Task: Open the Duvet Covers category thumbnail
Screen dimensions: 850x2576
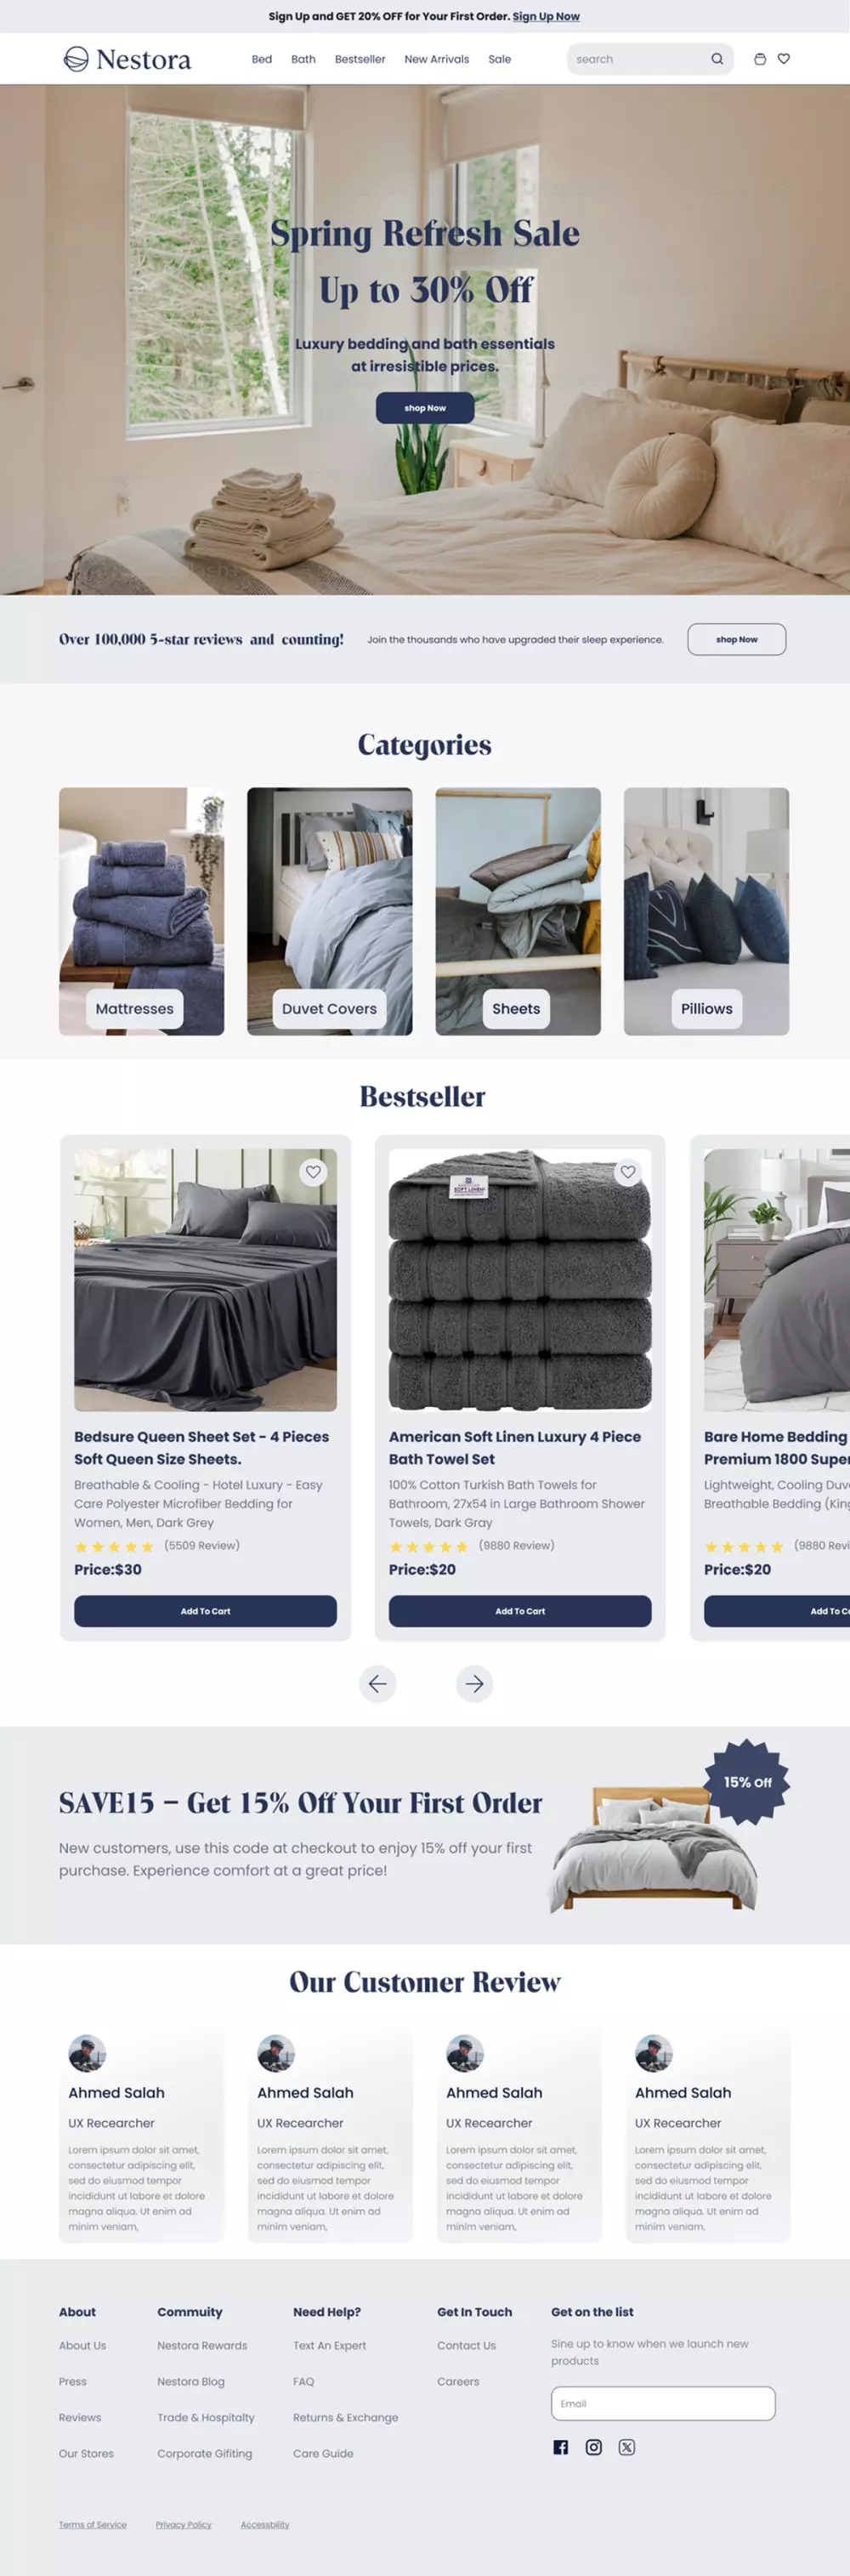Action: pyautogui.click(x=330, y=911)
